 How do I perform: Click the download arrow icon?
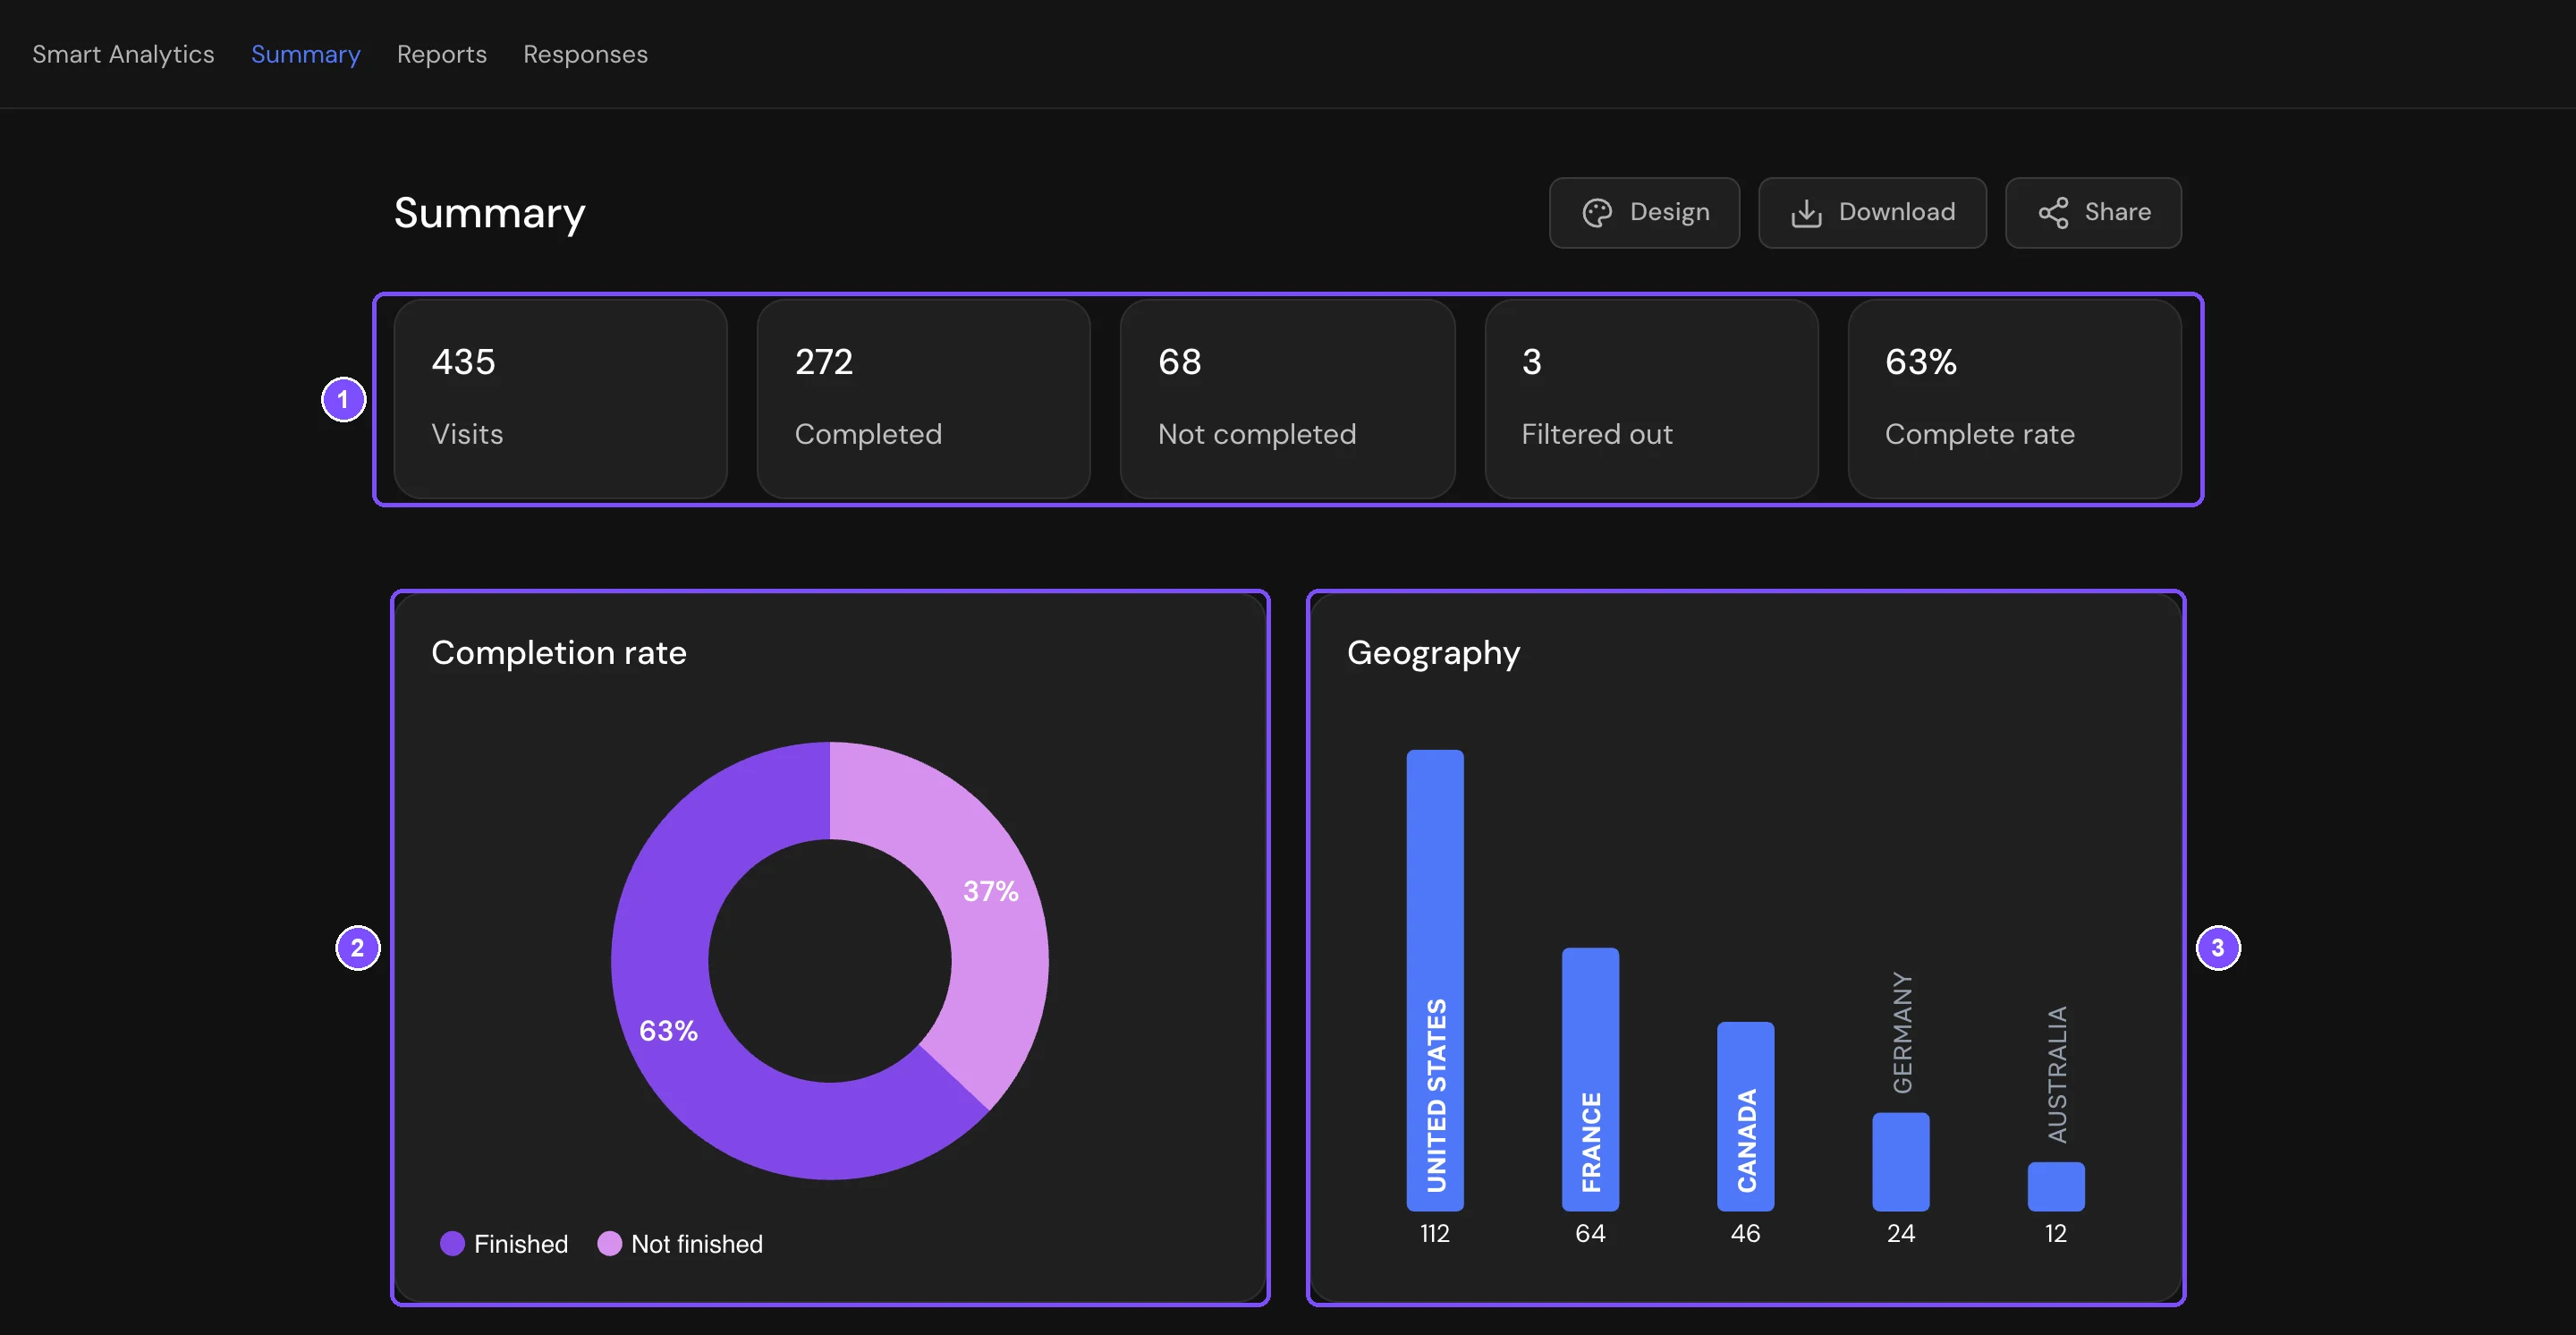1806,213
